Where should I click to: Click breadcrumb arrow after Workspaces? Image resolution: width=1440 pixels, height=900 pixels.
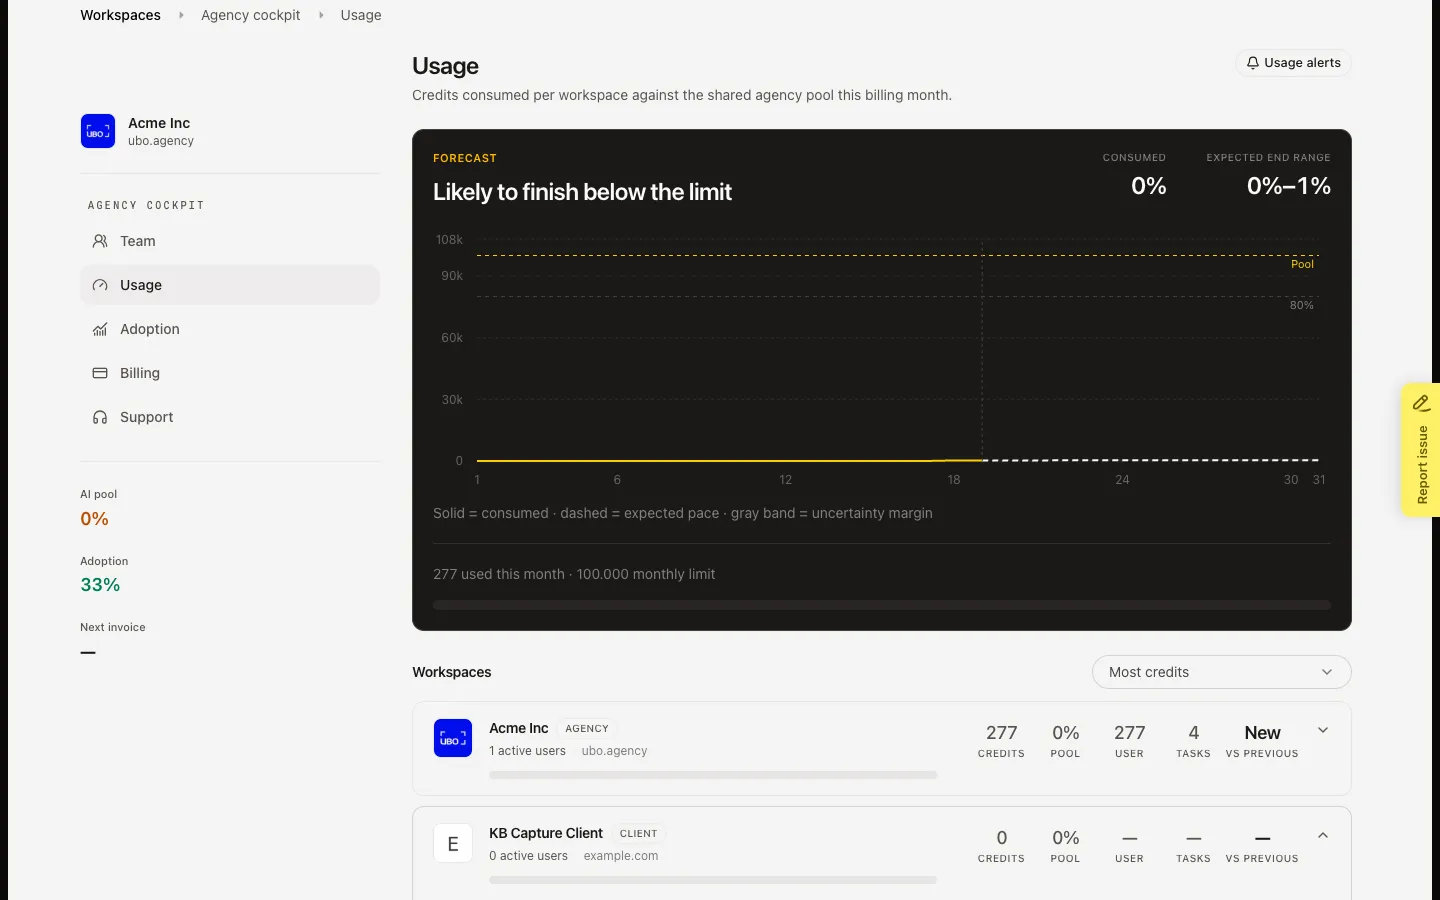point(181,15)
